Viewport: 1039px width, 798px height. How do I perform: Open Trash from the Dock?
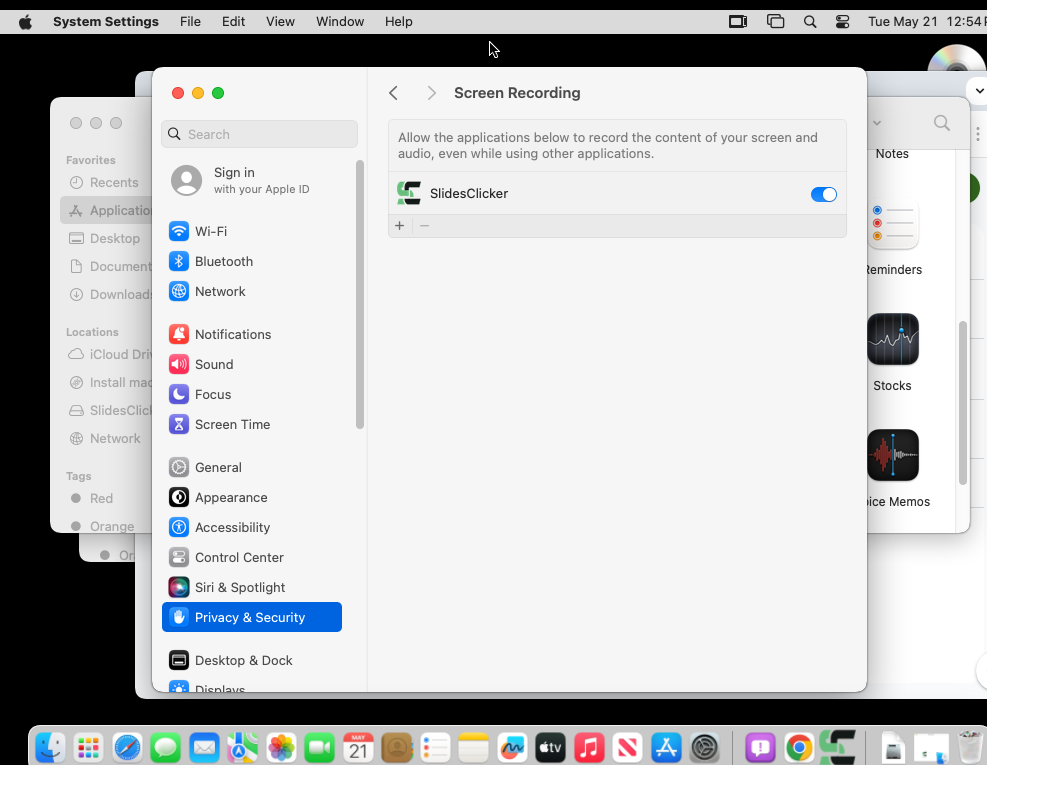(970, 747)
